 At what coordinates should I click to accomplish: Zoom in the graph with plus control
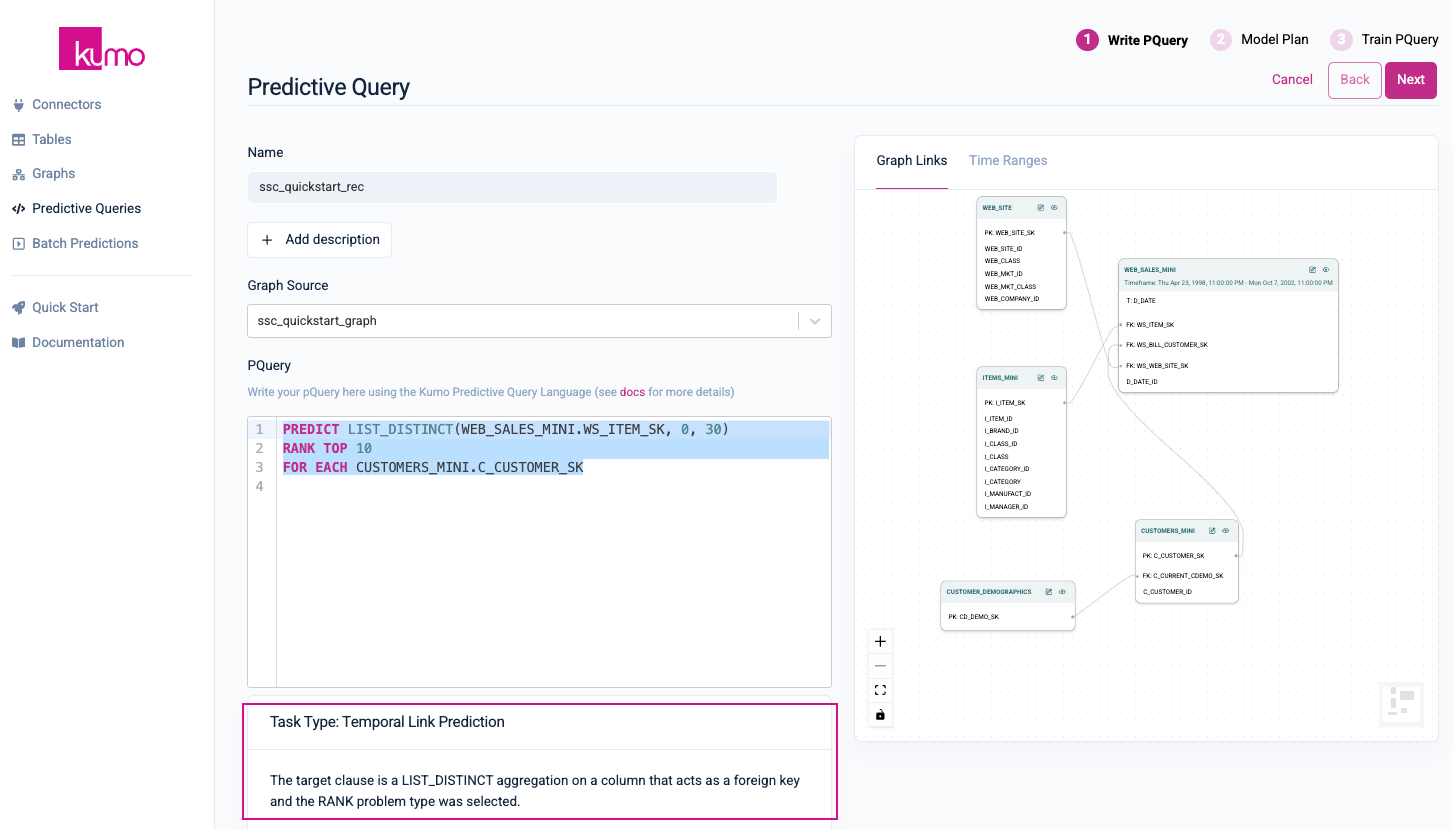point(880,641)
